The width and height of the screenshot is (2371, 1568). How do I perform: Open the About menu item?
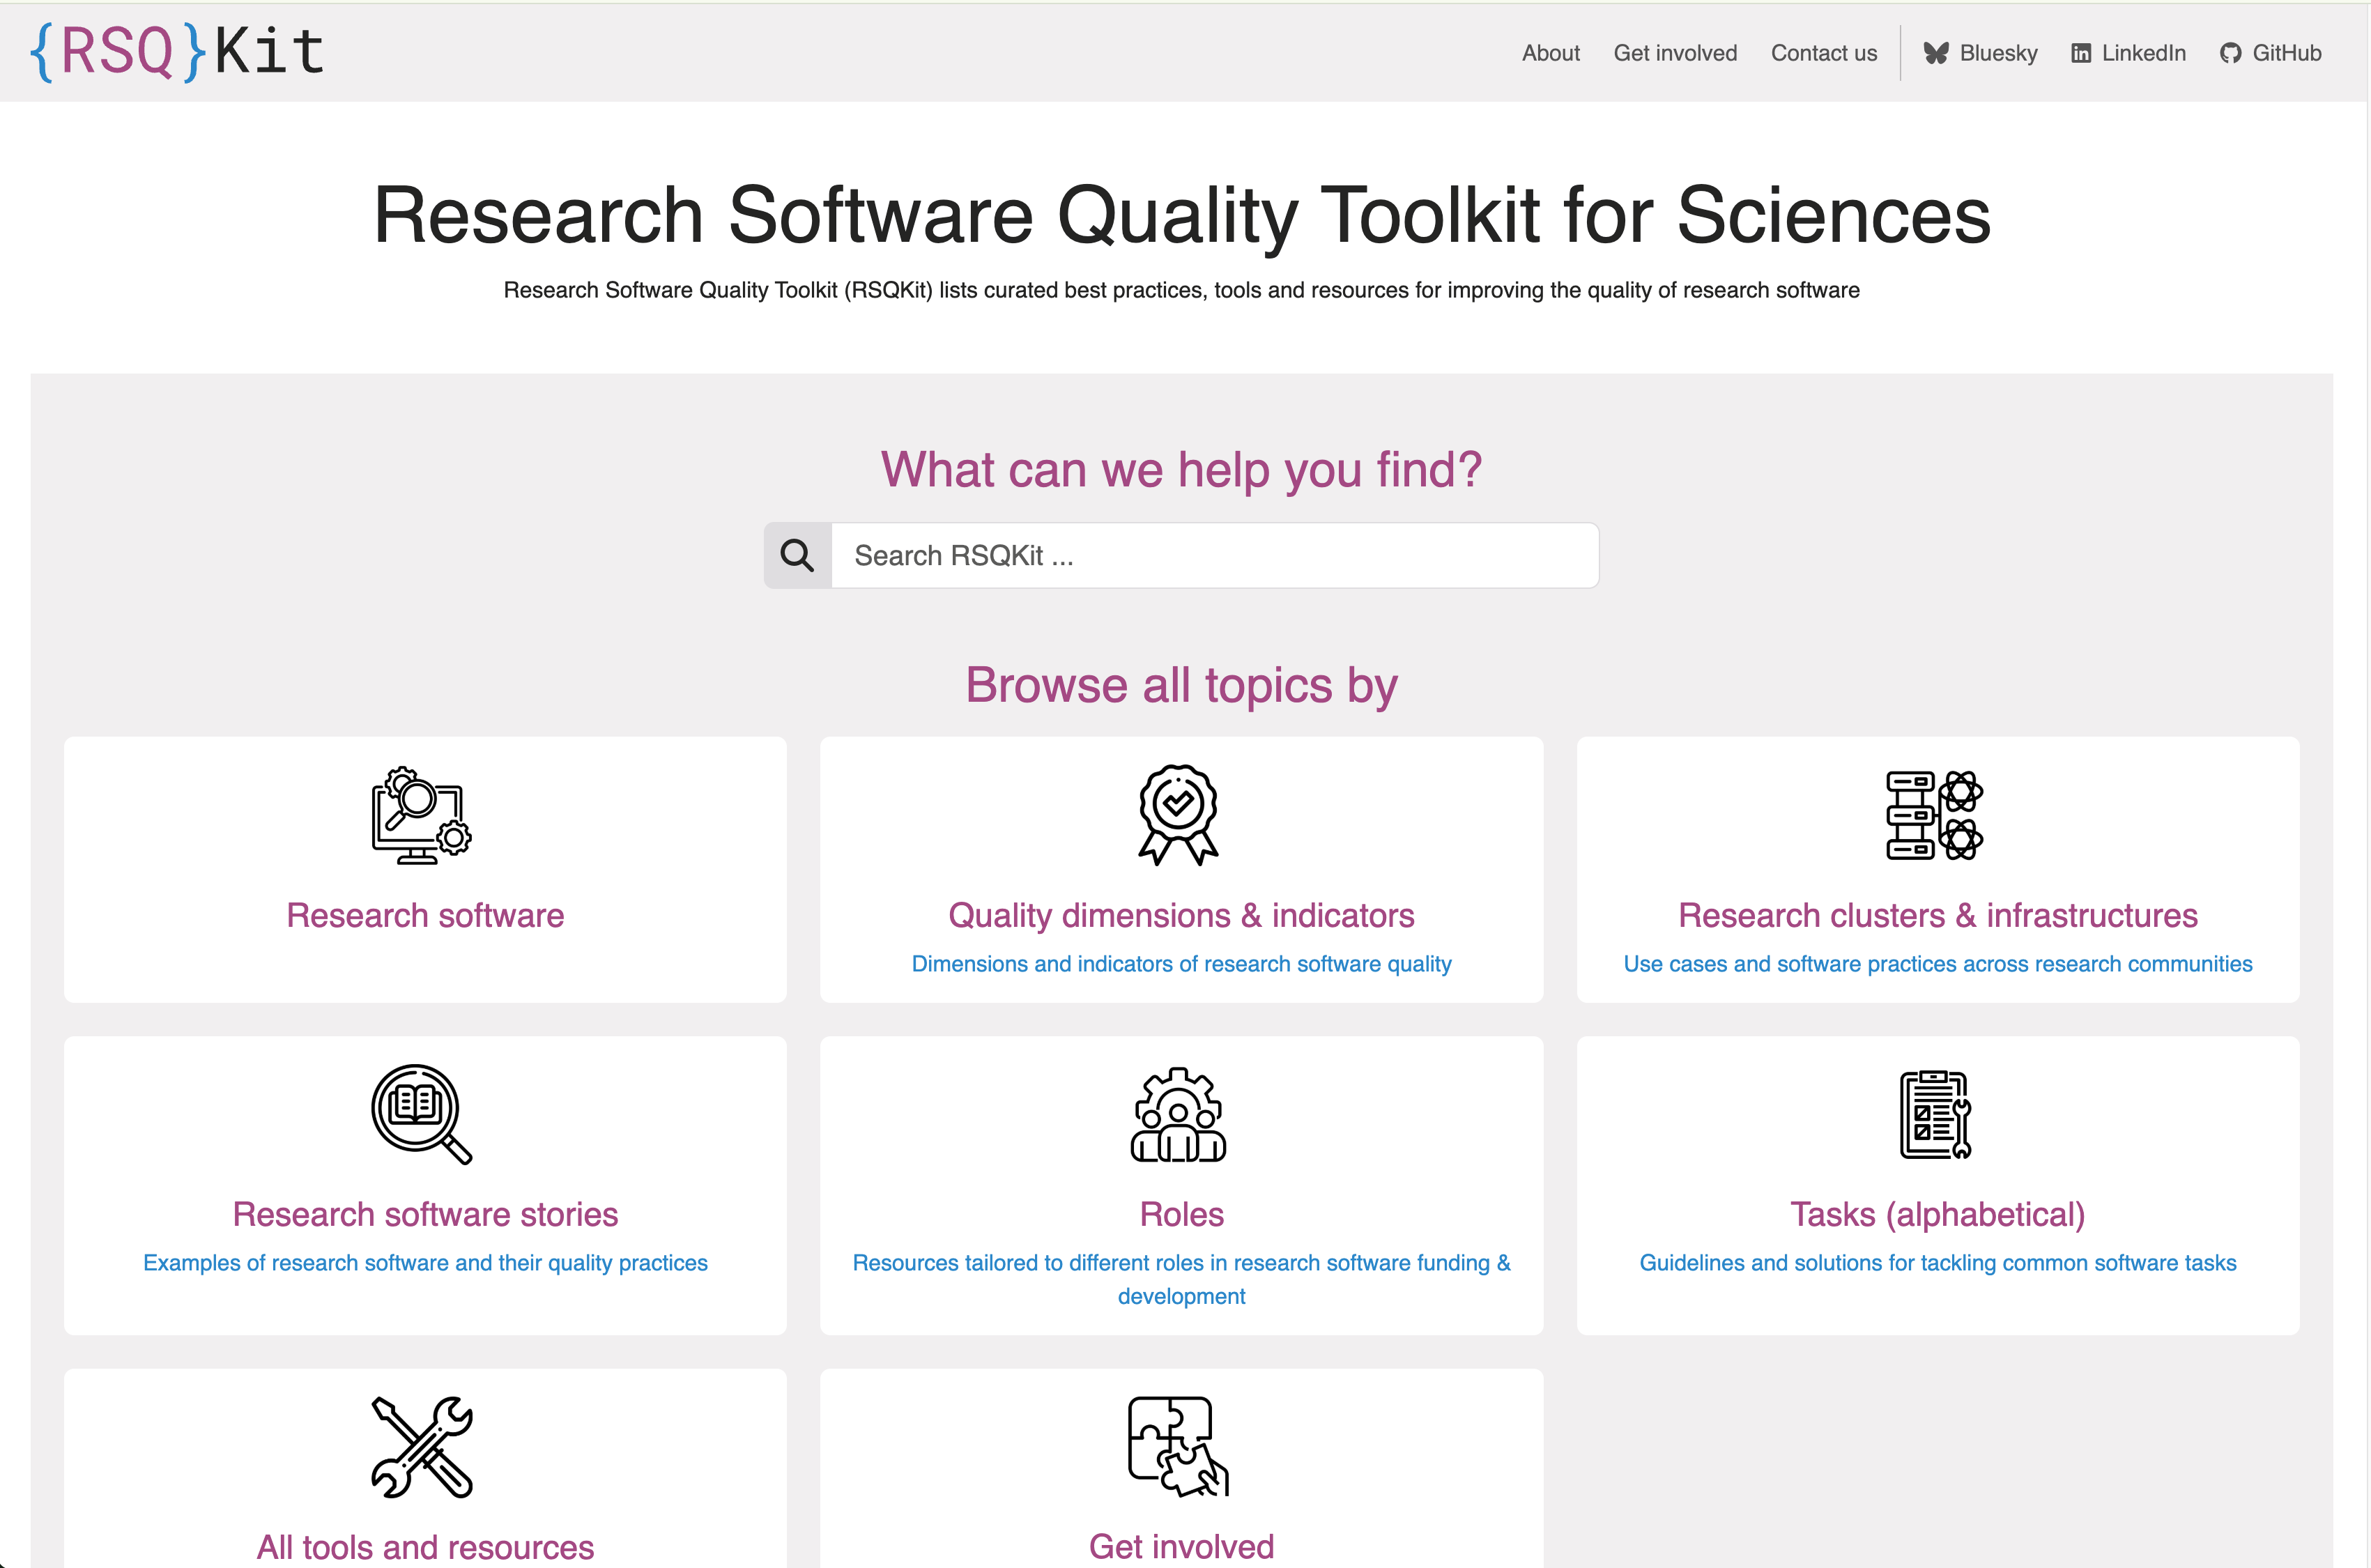(1550, 53)
